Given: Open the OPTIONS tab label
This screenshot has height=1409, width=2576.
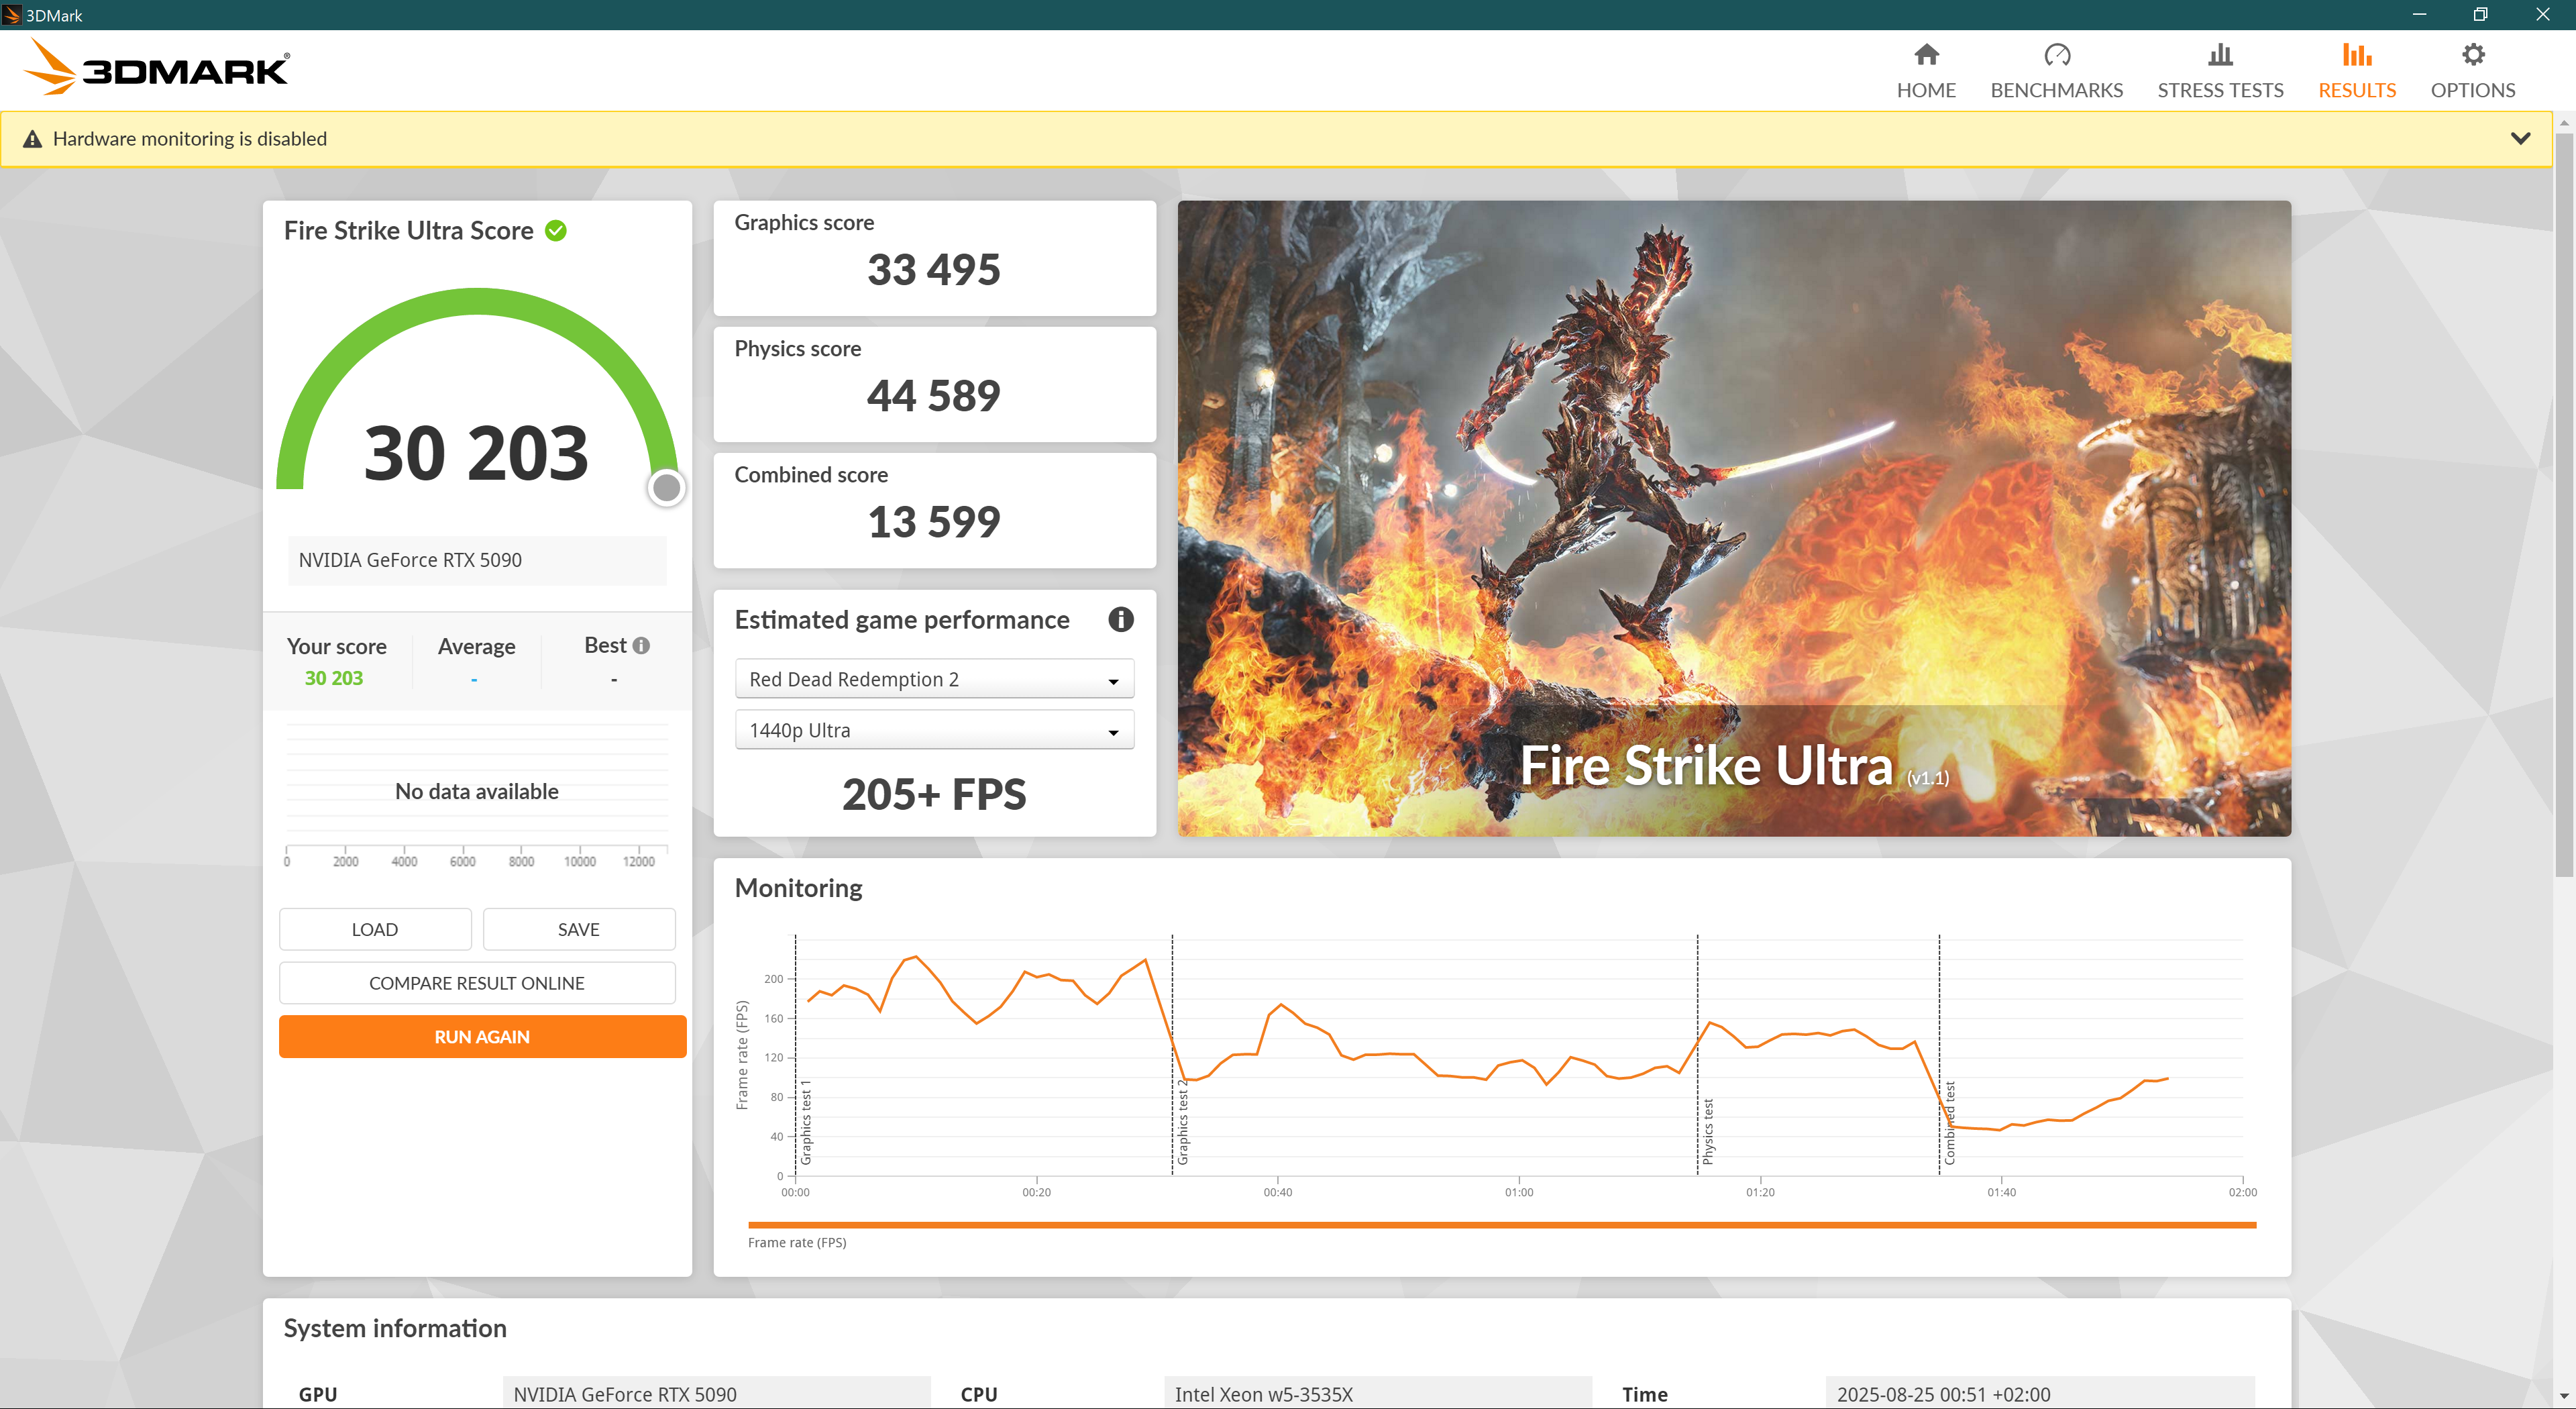Looking at the screenshot, I should [2472, 90].
